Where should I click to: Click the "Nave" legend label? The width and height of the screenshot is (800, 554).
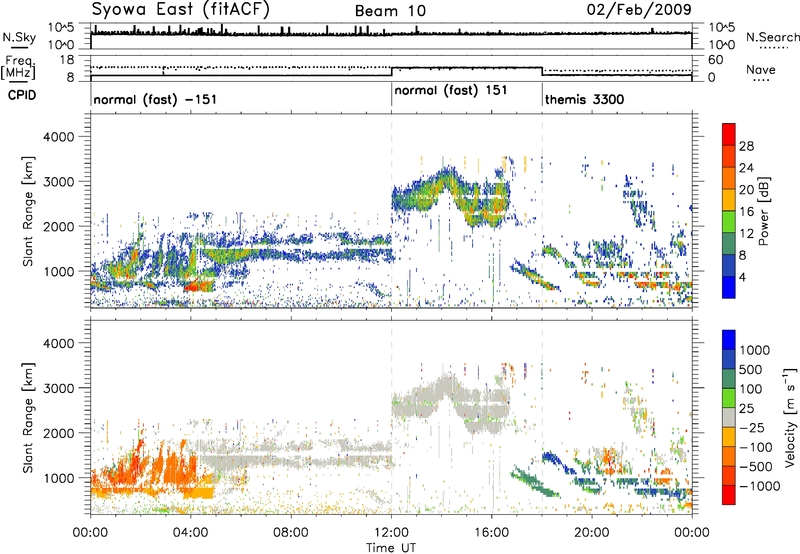click(761, 69)
